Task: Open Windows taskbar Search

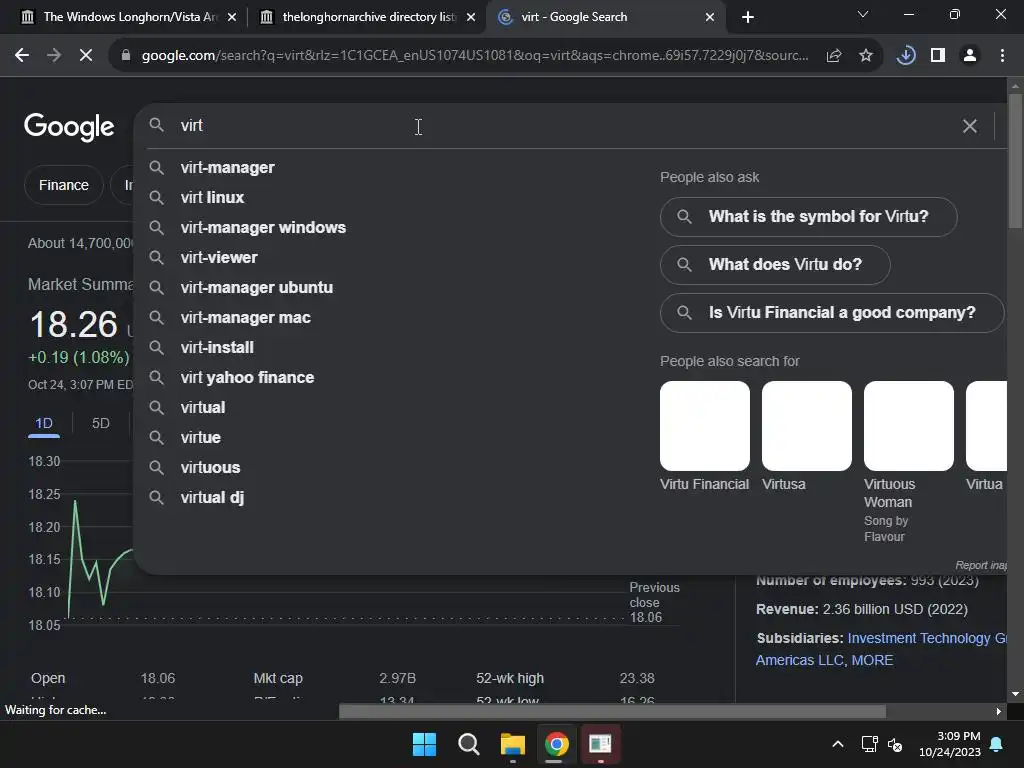Action: [x=468, y=744]
